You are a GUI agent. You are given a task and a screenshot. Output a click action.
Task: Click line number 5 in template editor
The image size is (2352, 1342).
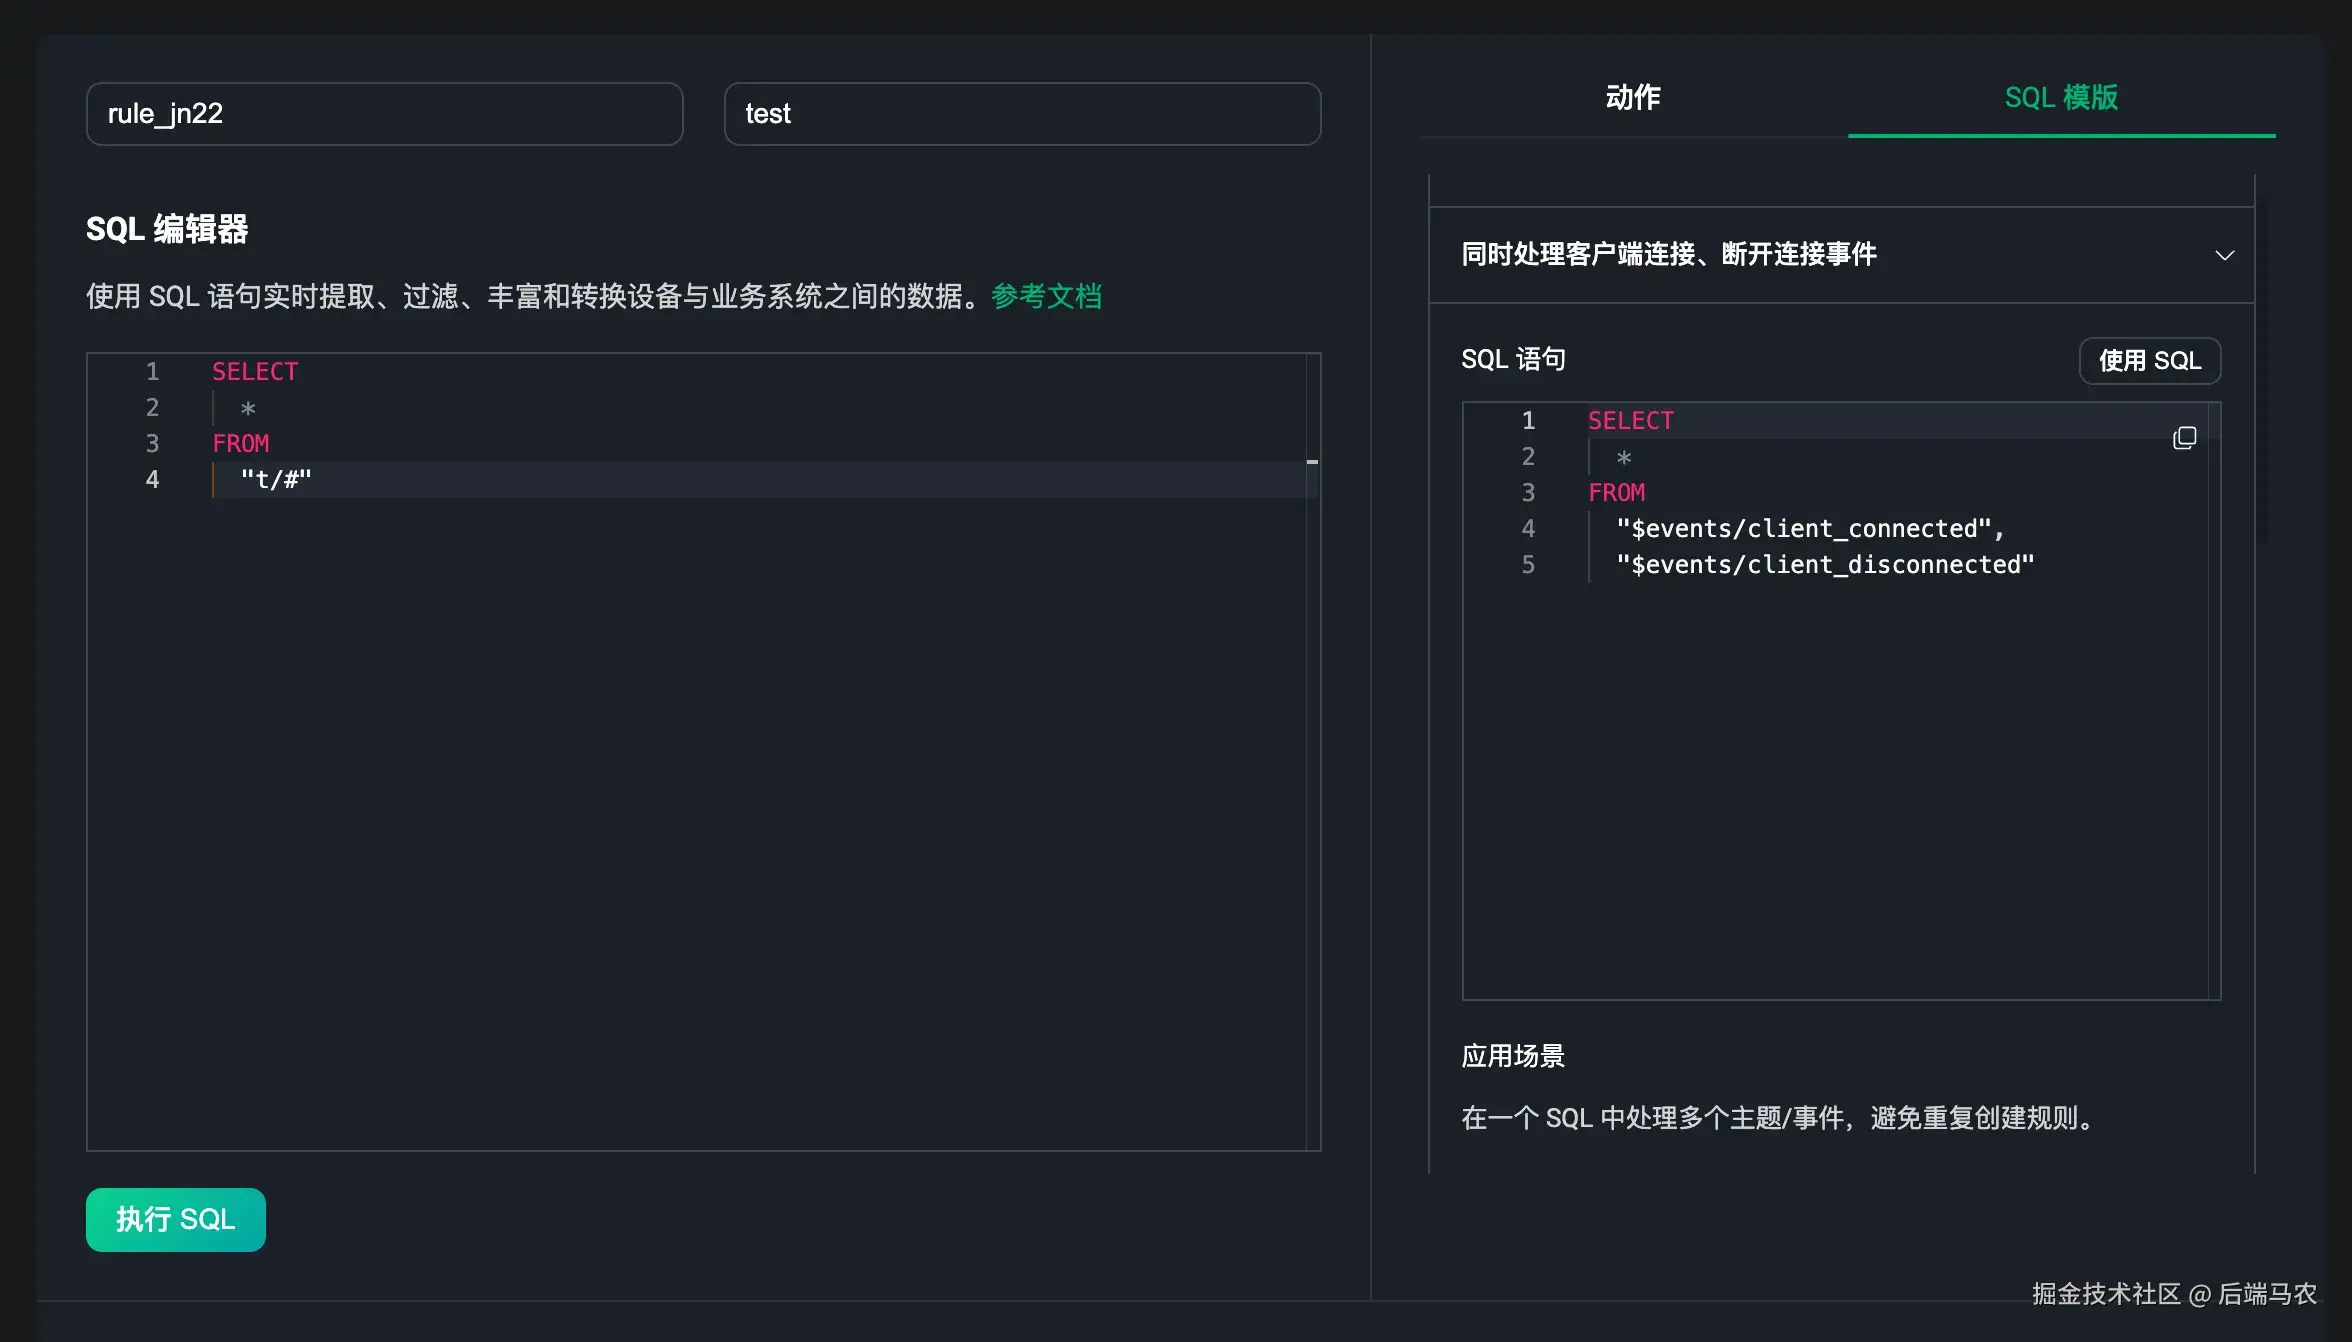[1528, 565]
